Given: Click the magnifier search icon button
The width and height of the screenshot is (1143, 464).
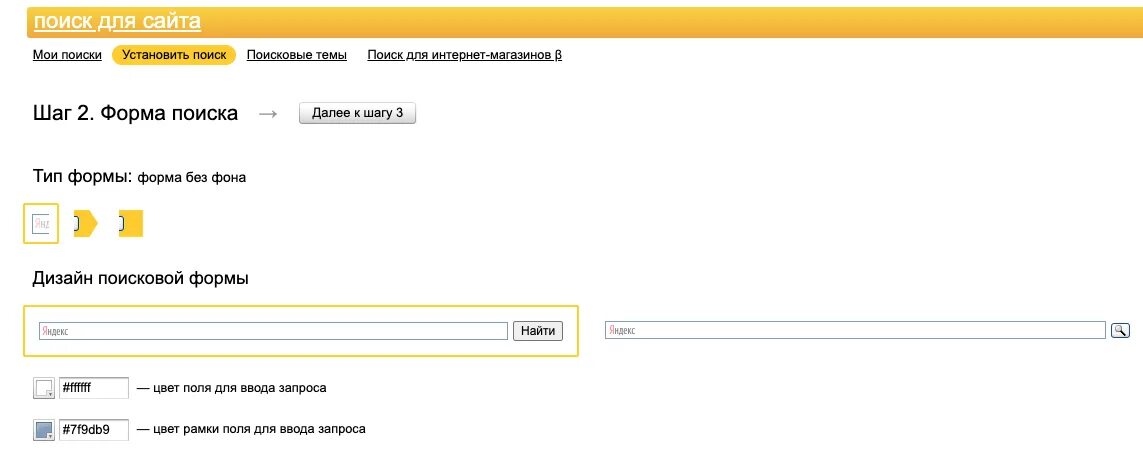Looking at the screenshot, I should (1120, 331).
